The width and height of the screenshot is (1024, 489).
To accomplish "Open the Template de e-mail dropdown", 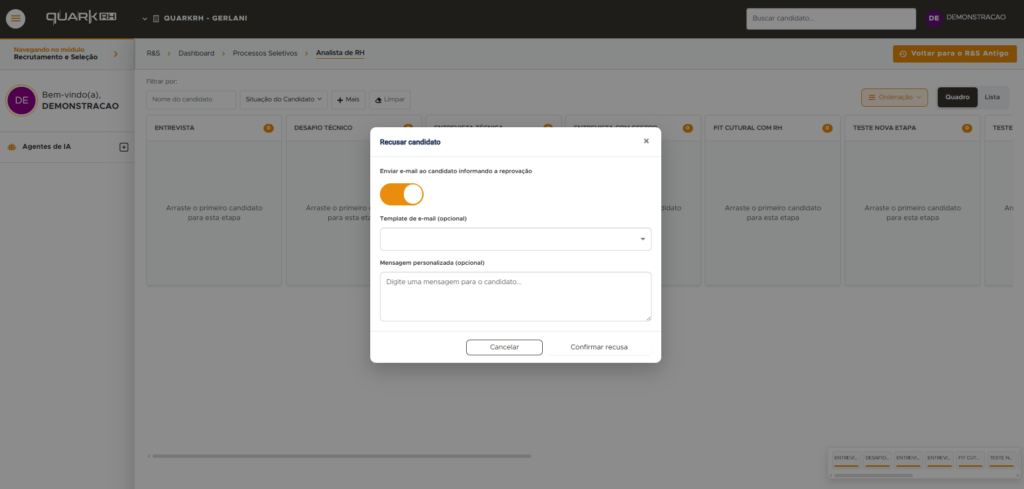I will (x=515, y=239).
